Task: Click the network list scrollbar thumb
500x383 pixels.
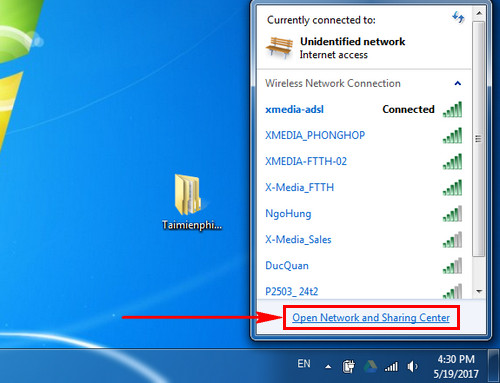Action: click(x=479, y=139)
